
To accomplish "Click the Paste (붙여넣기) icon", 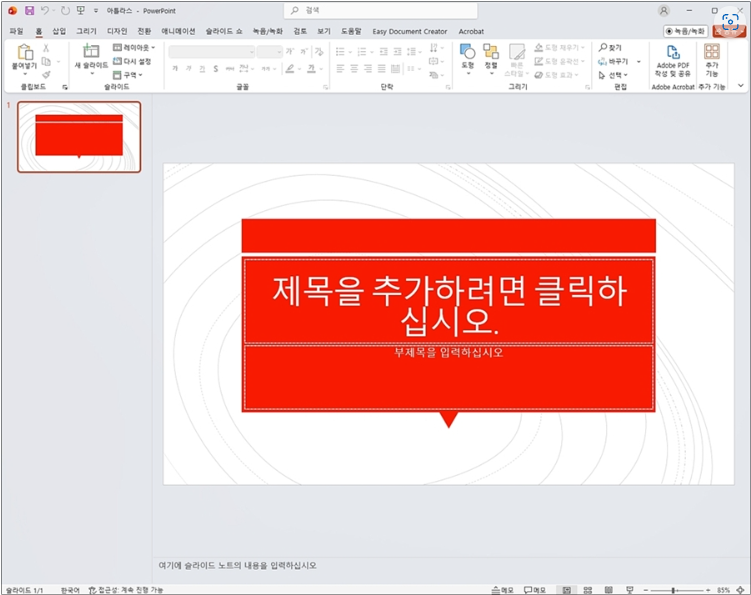I will click(x=22, y=55).
